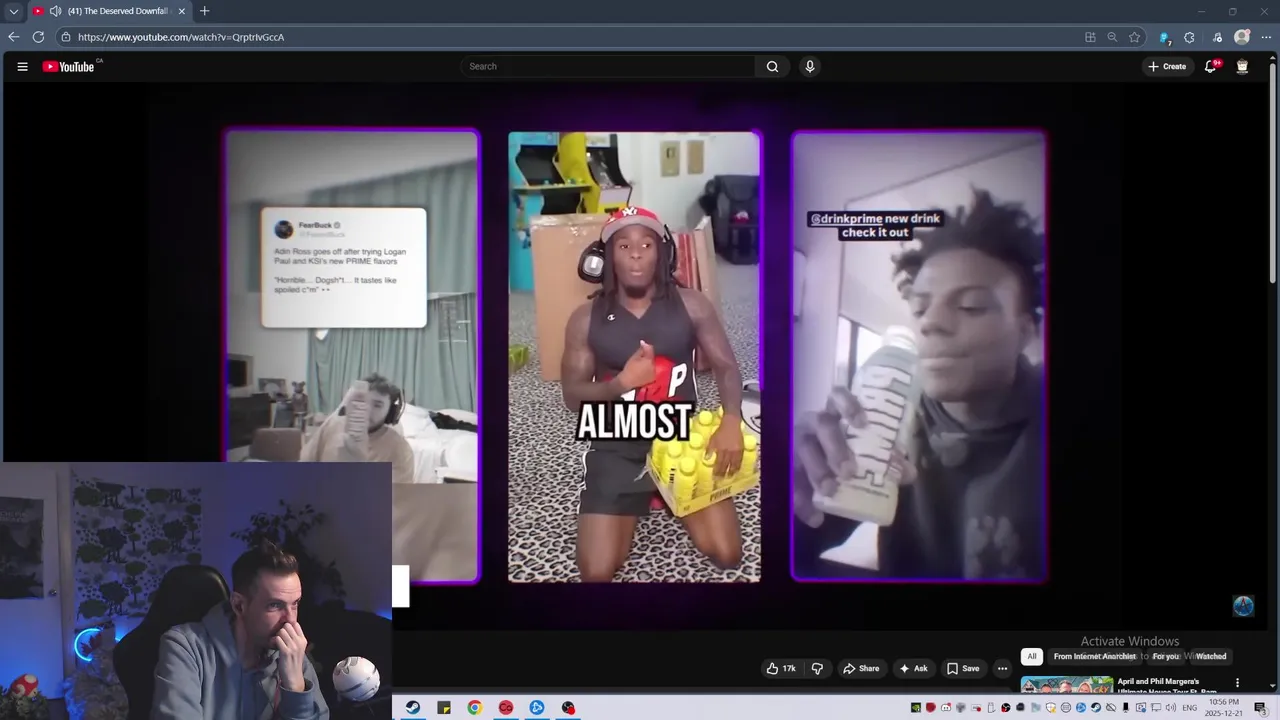Open Windows notification center icon

[x=1260, y=707]
